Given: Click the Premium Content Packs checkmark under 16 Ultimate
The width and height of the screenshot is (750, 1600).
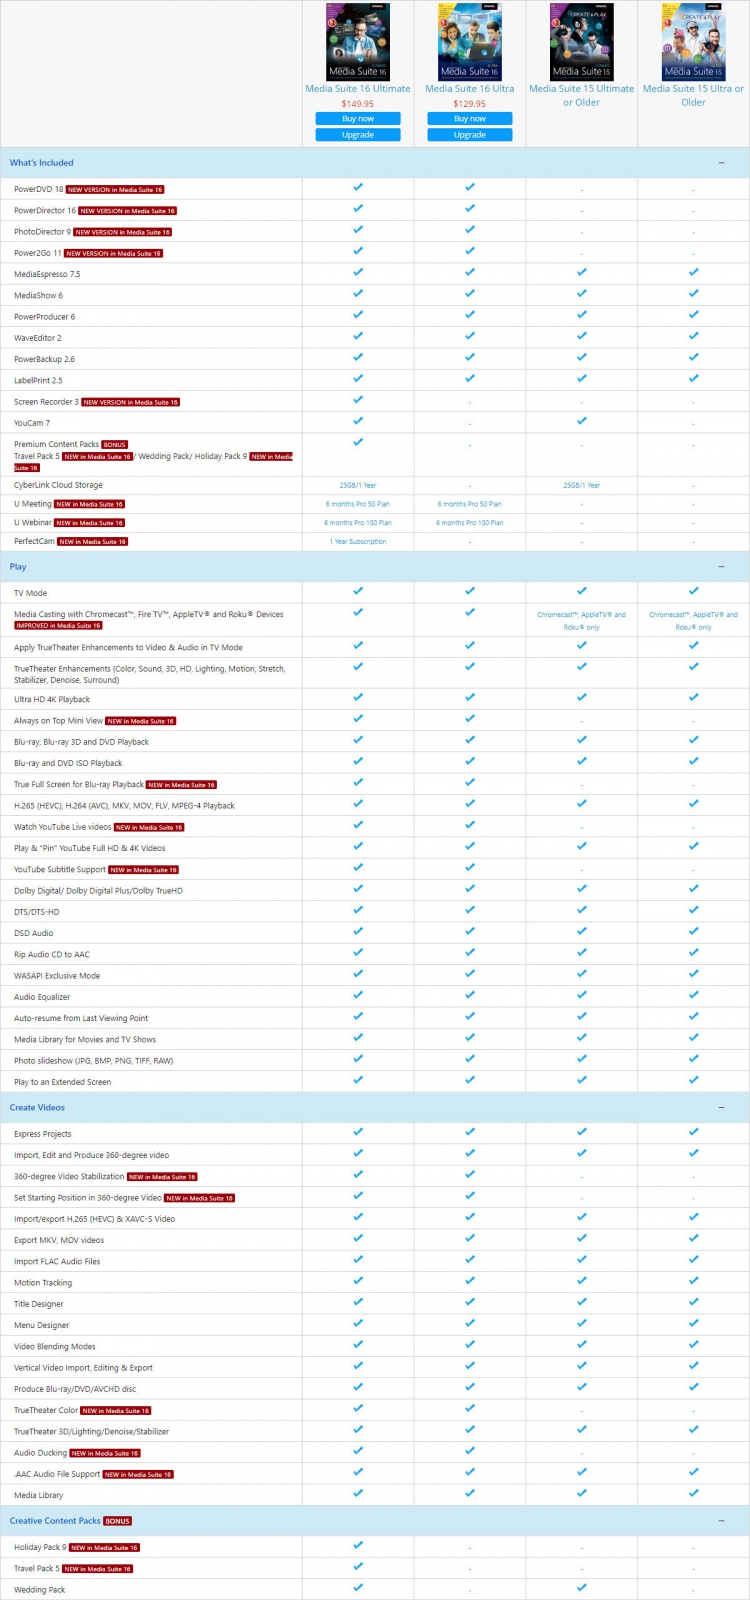Looking at the screenshot, I should click(x=358, y=442).
